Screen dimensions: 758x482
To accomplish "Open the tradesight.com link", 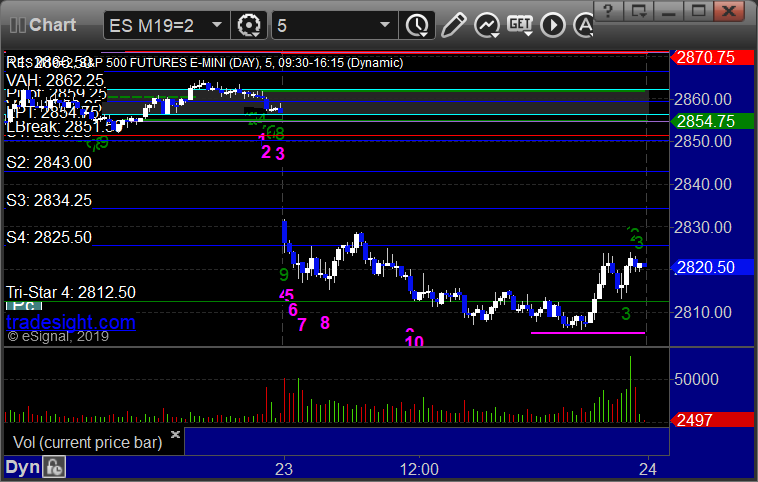I will (x=71, y=322).
